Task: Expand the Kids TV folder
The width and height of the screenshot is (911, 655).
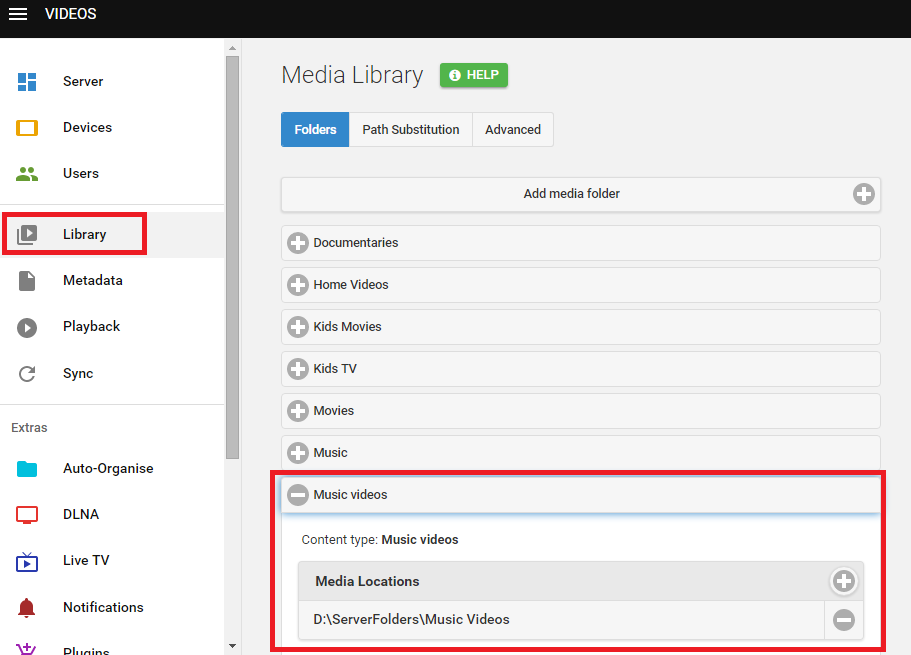Action: pyautogui.click(x=298, y=369)
